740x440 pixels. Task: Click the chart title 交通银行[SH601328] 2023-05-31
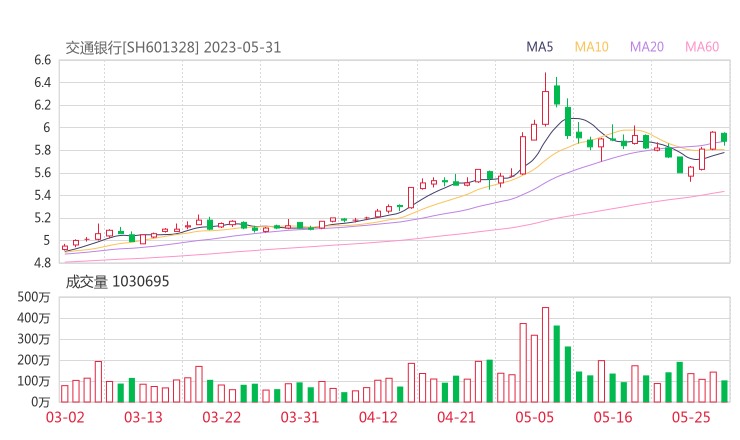pos(173,48)
